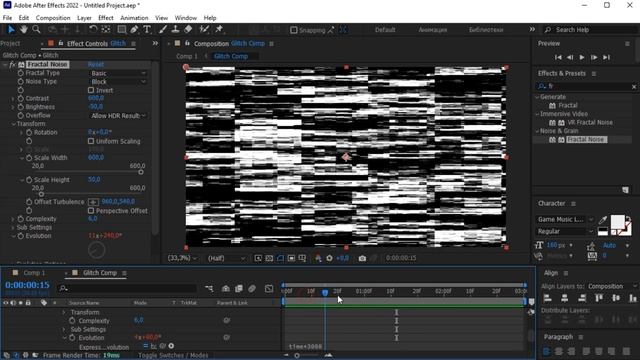Click the Scale Width slider handle

click(x=141, y=172)
